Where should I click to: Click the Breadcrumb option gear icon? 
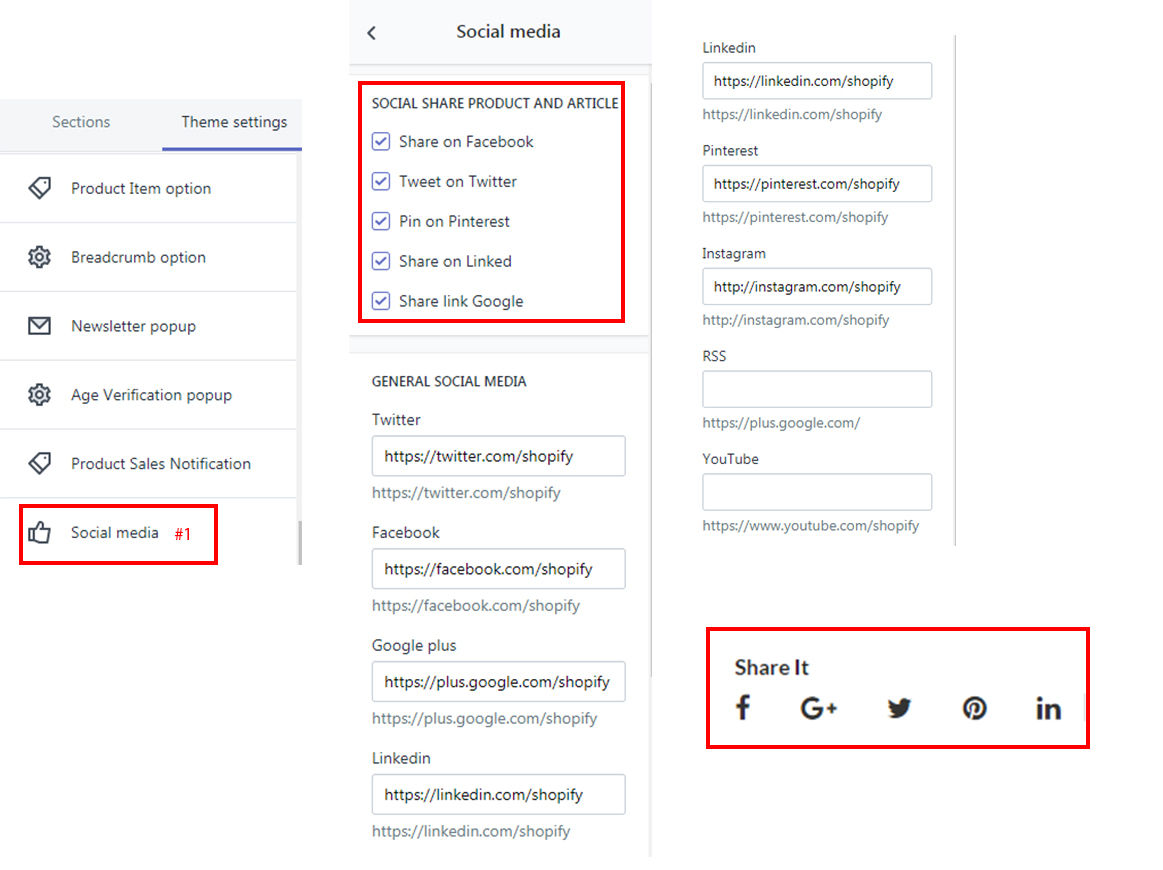(40, 257)
